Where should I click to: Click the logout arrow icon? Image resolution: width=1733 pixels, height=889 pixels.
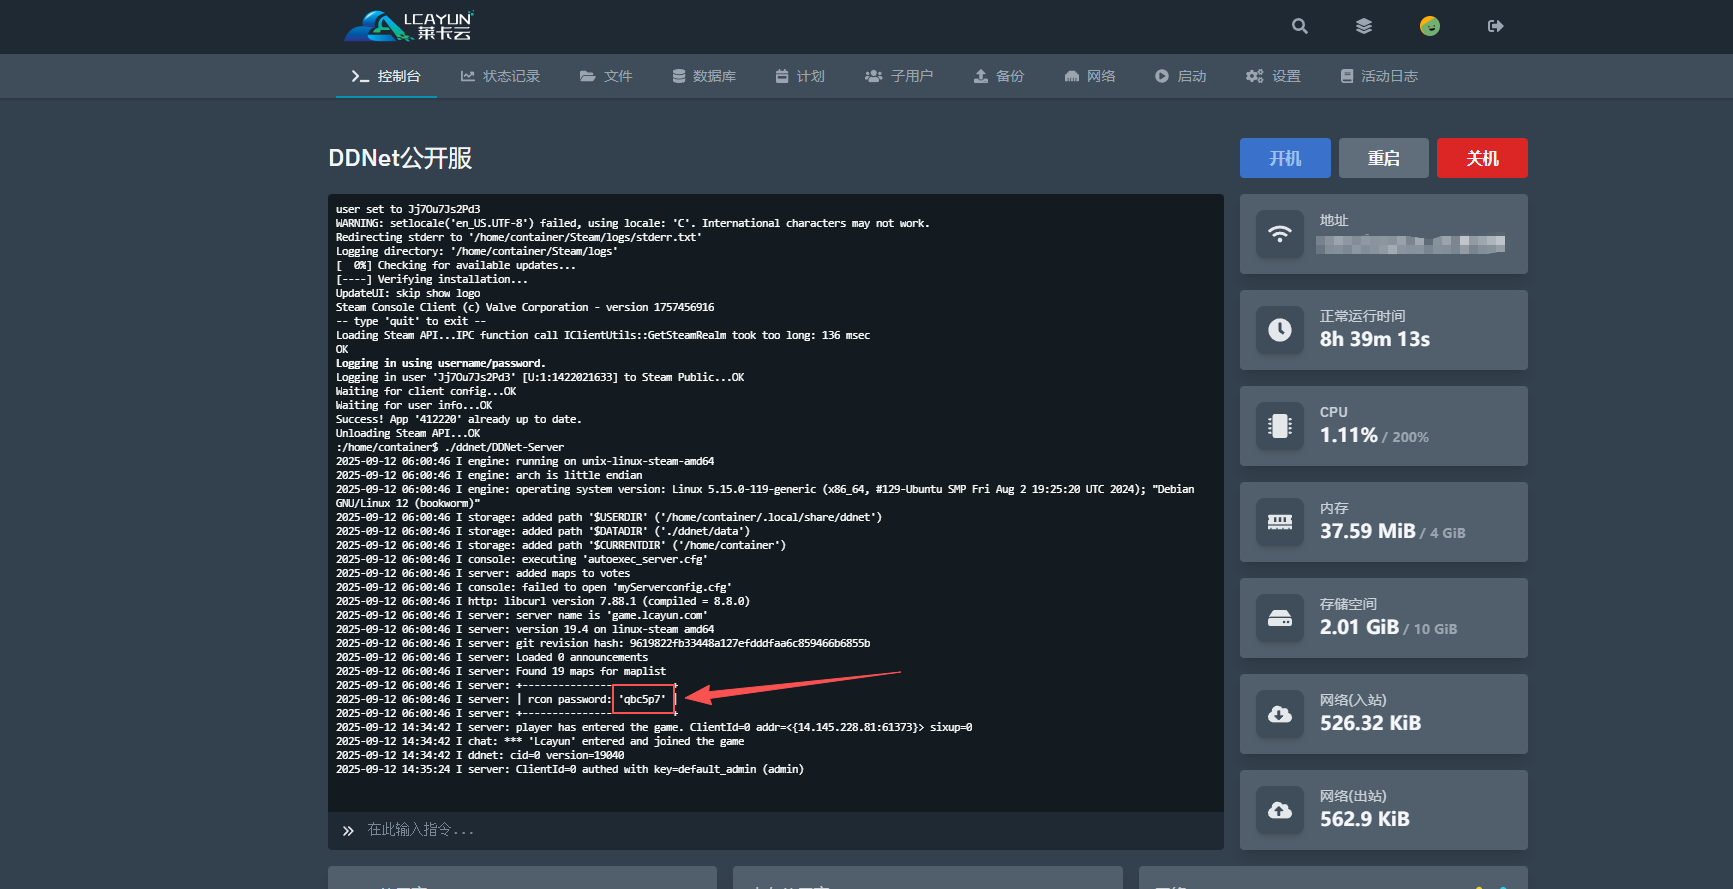pyautogui.click(x=1495, y=26)
